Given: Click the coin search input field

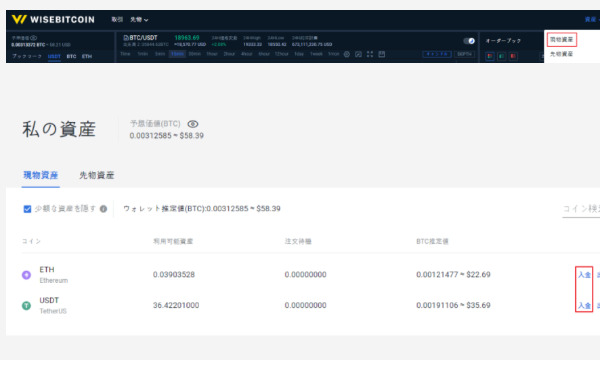Looking at the screenshot, I should (581, 209).
